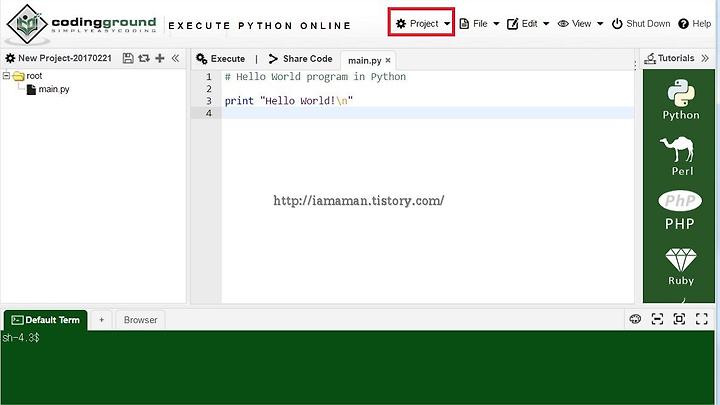Open the Project menu

coord(422,23)
